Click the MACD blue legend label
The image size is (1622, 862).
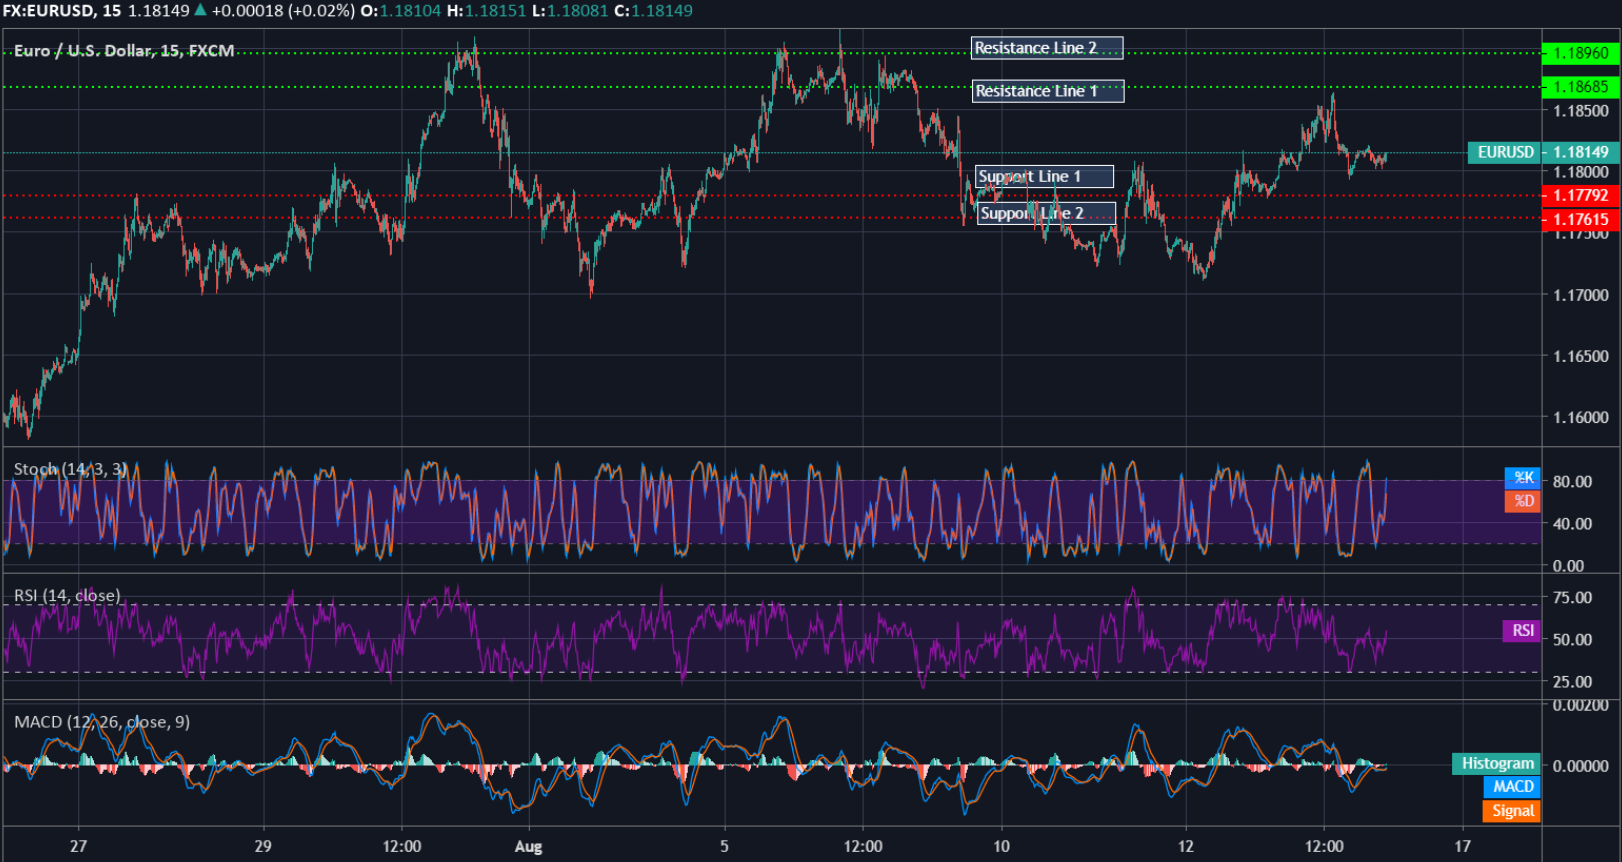pyautogui.click(x=1513, y=787)
